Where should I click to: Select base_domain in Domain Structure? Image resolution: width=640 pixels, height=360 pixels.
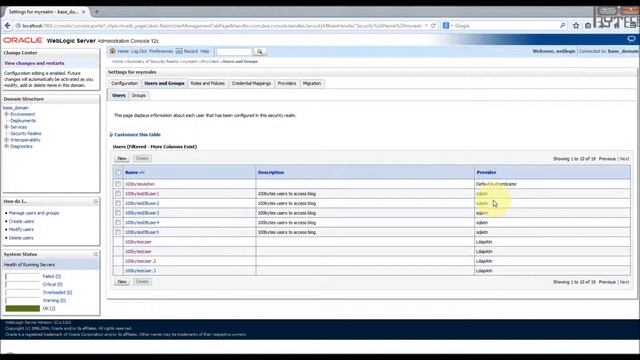(x=16, y=108)
